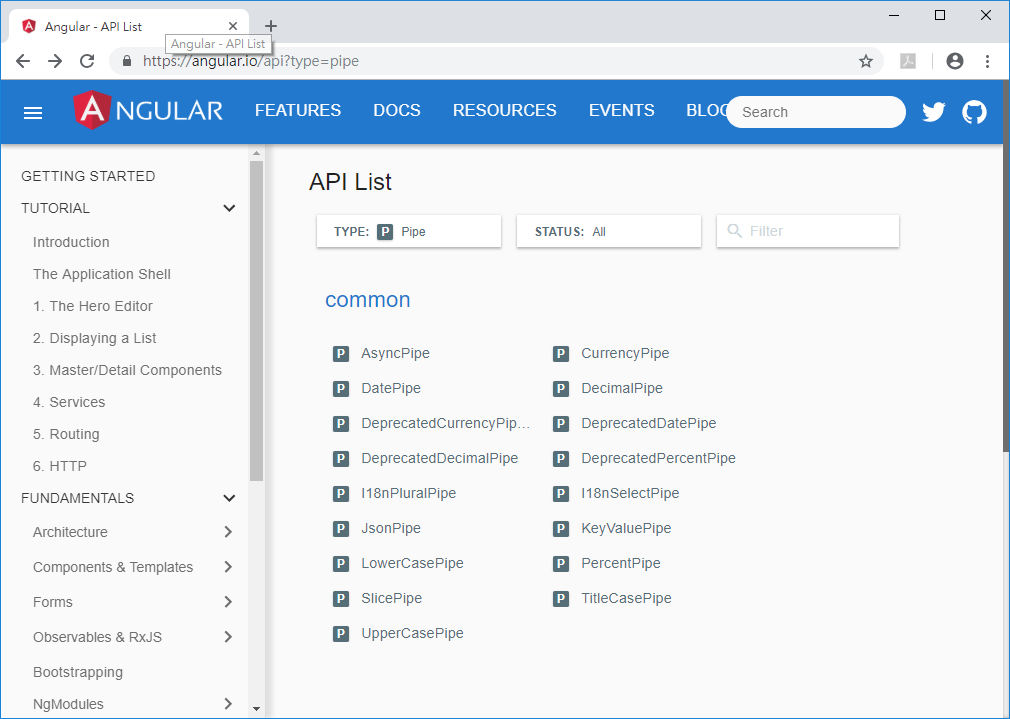Image resolution: width=1010 pixels, height=719 pixels.
Task: Open Angular's Twitter page icon
Action: click(x=933, y=112)
